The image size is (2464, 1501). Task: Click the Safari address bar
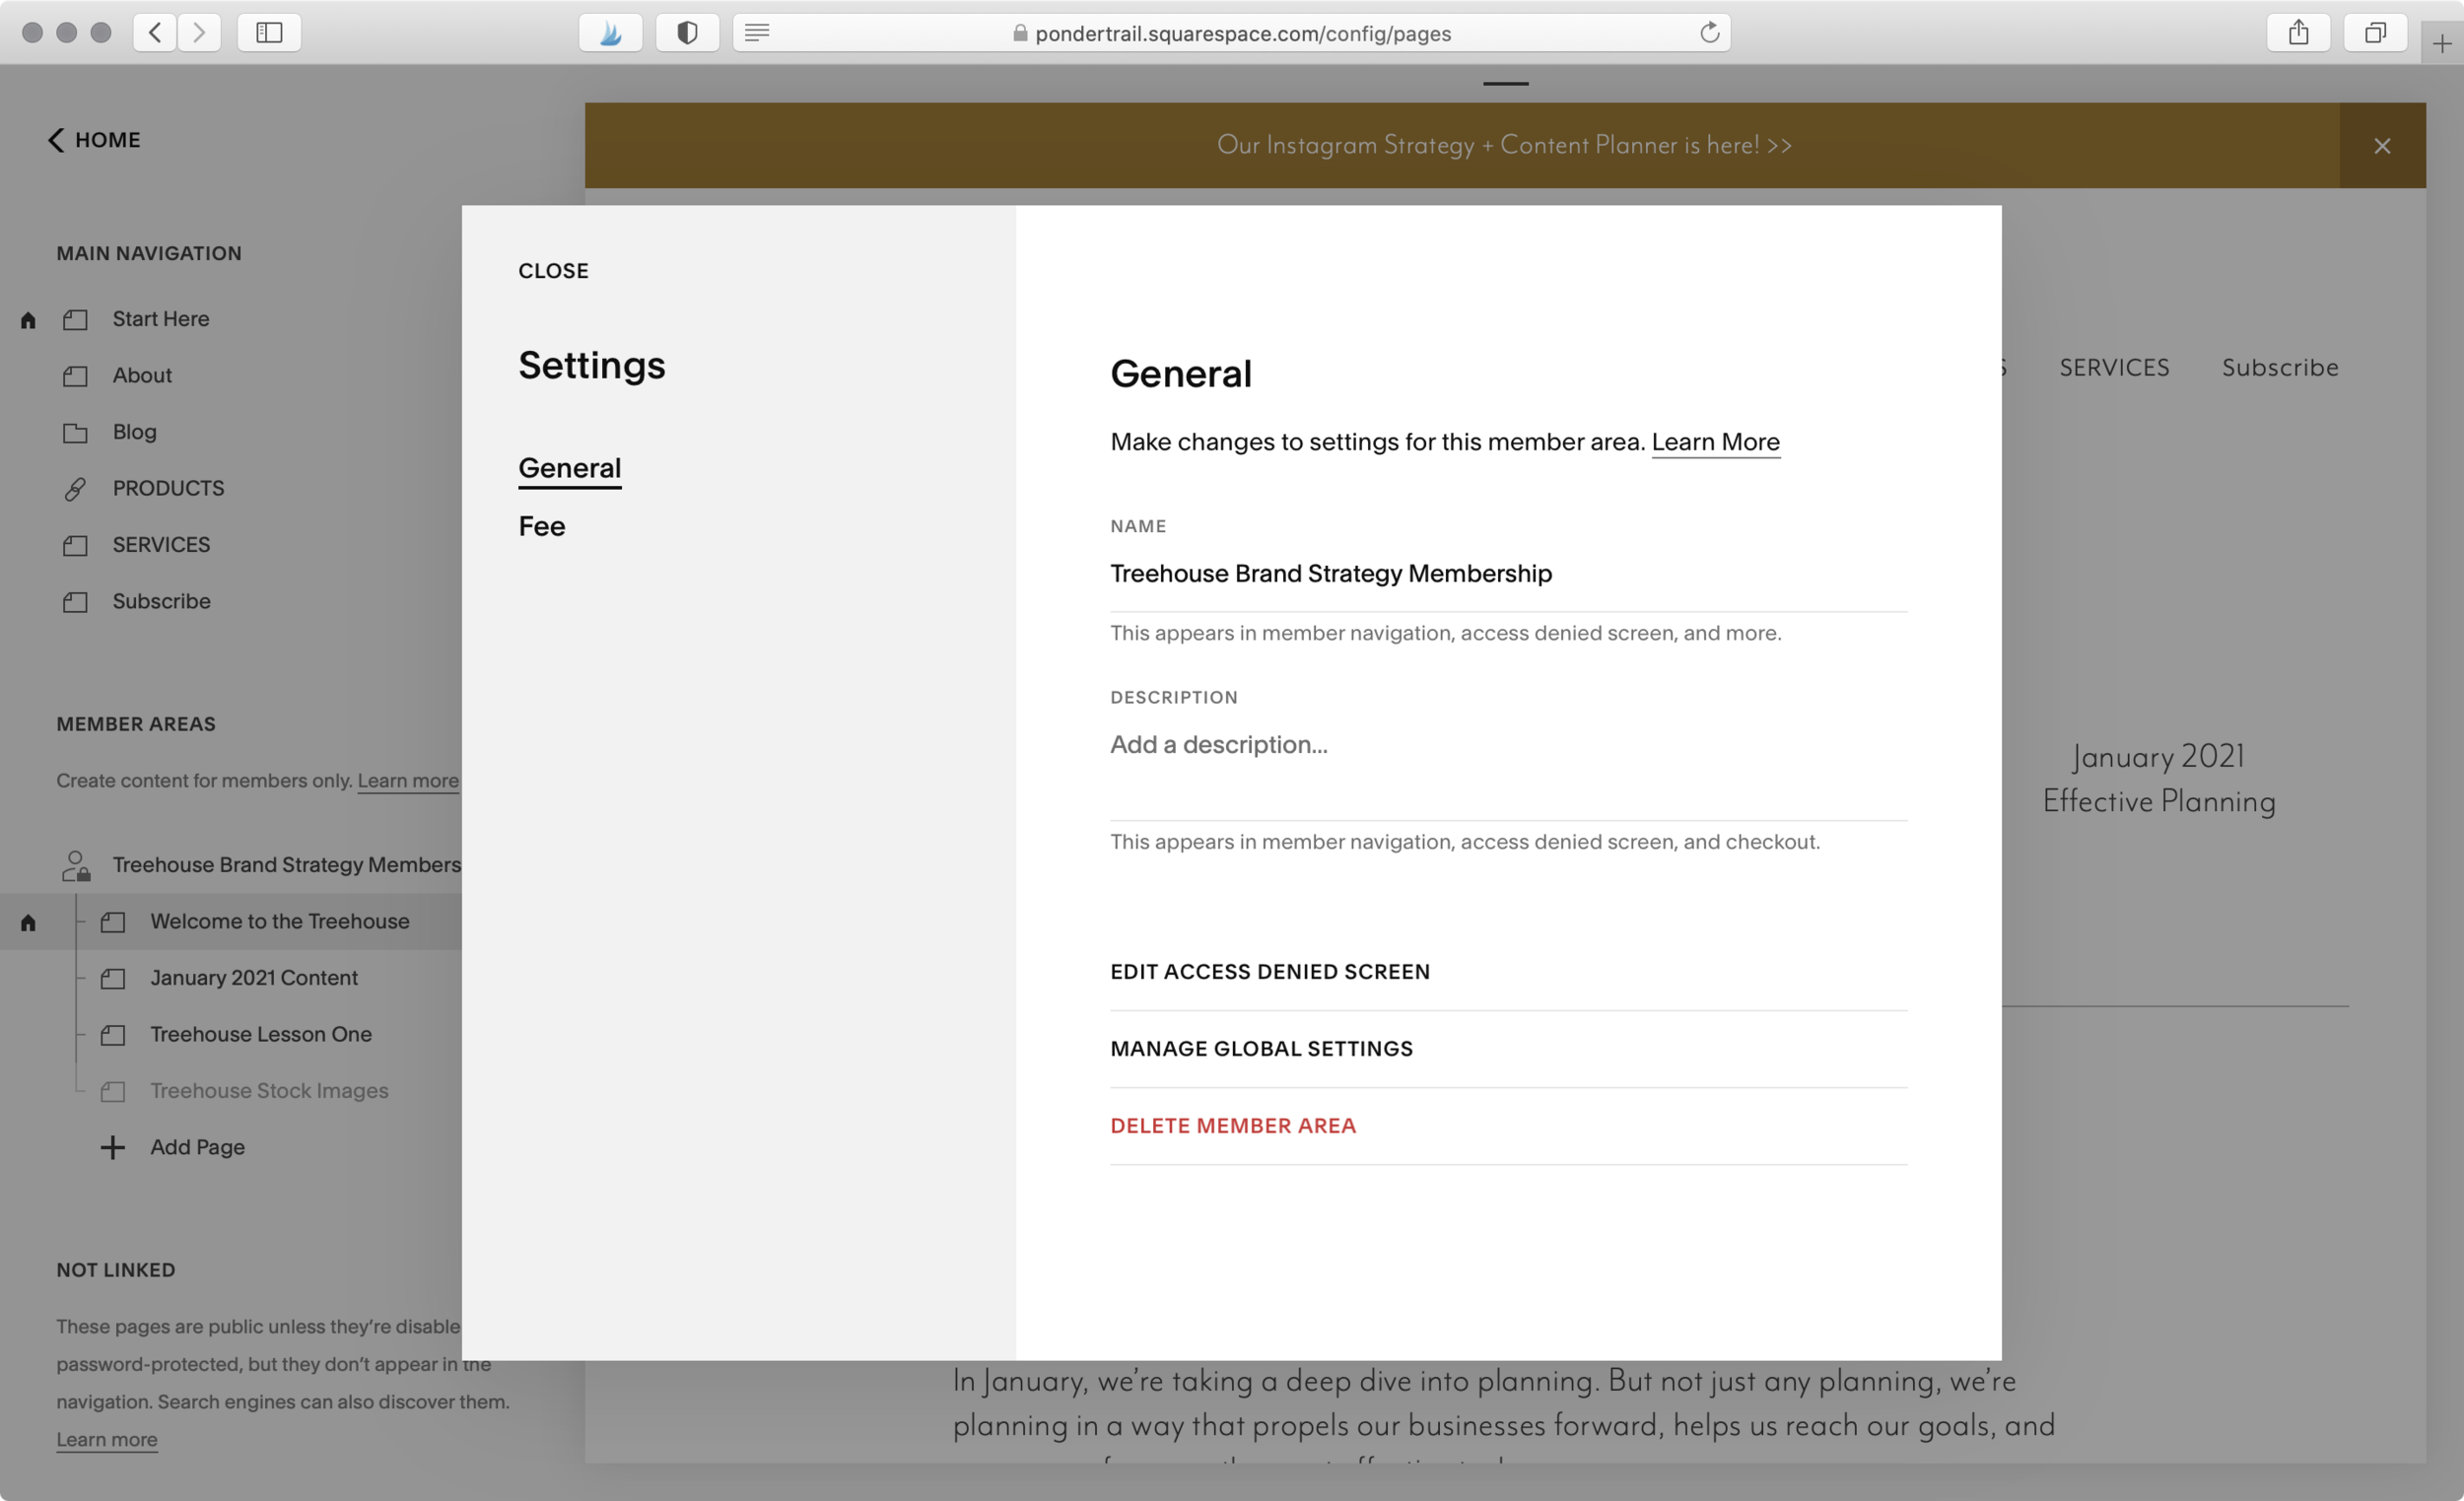1232,33
